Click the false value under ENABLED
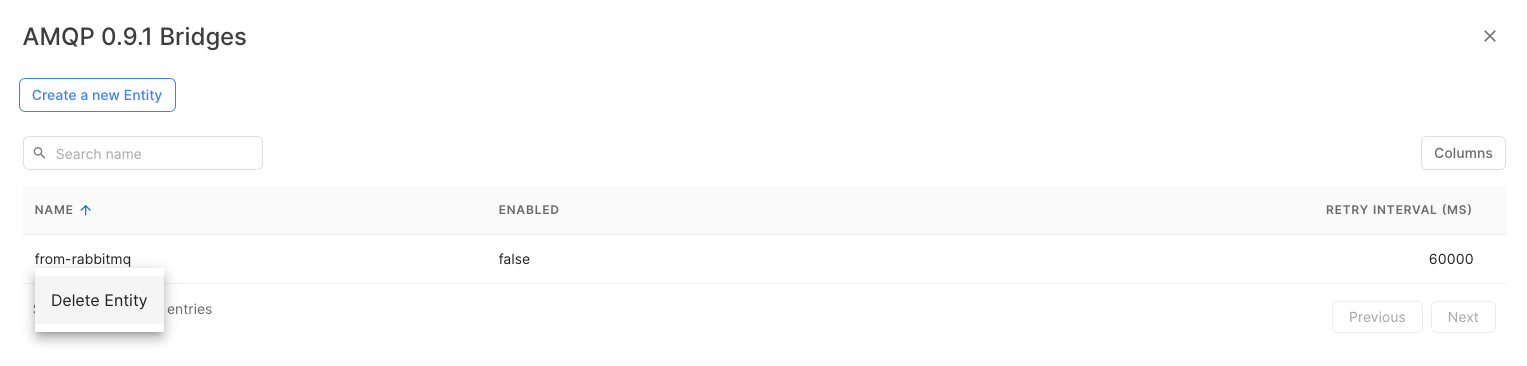The image size is (1527, 366). [x=514, y=259]
